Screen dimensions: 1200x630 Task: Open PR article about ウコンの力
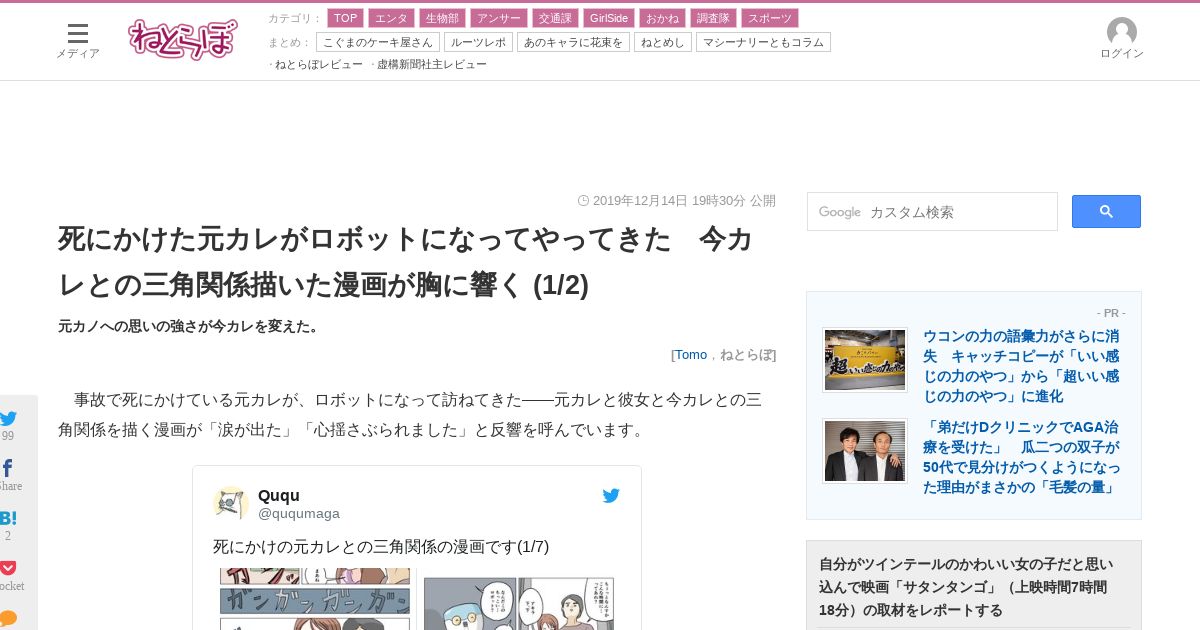coord(1021,366)
